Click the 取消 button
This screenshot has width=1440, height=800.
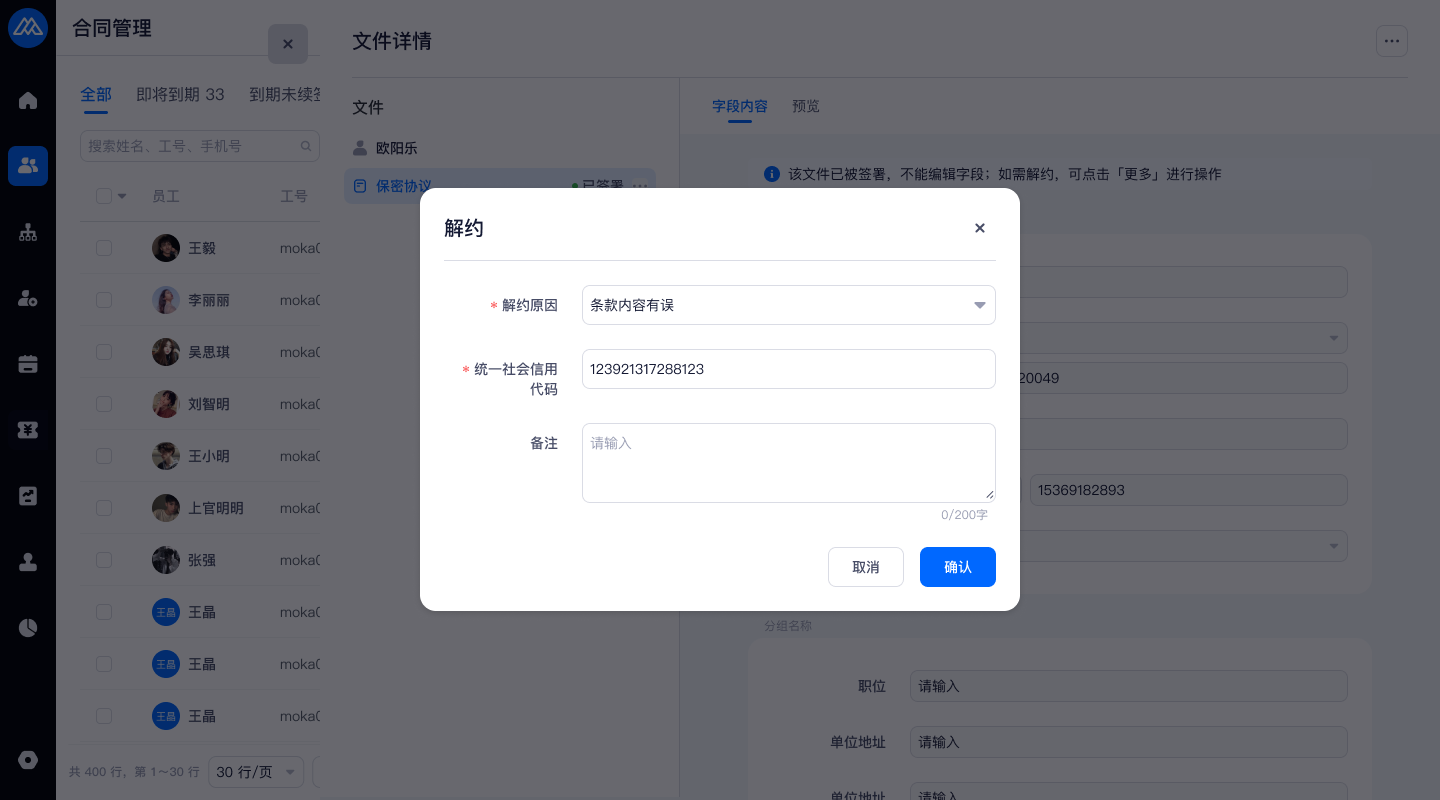[865, 567]
